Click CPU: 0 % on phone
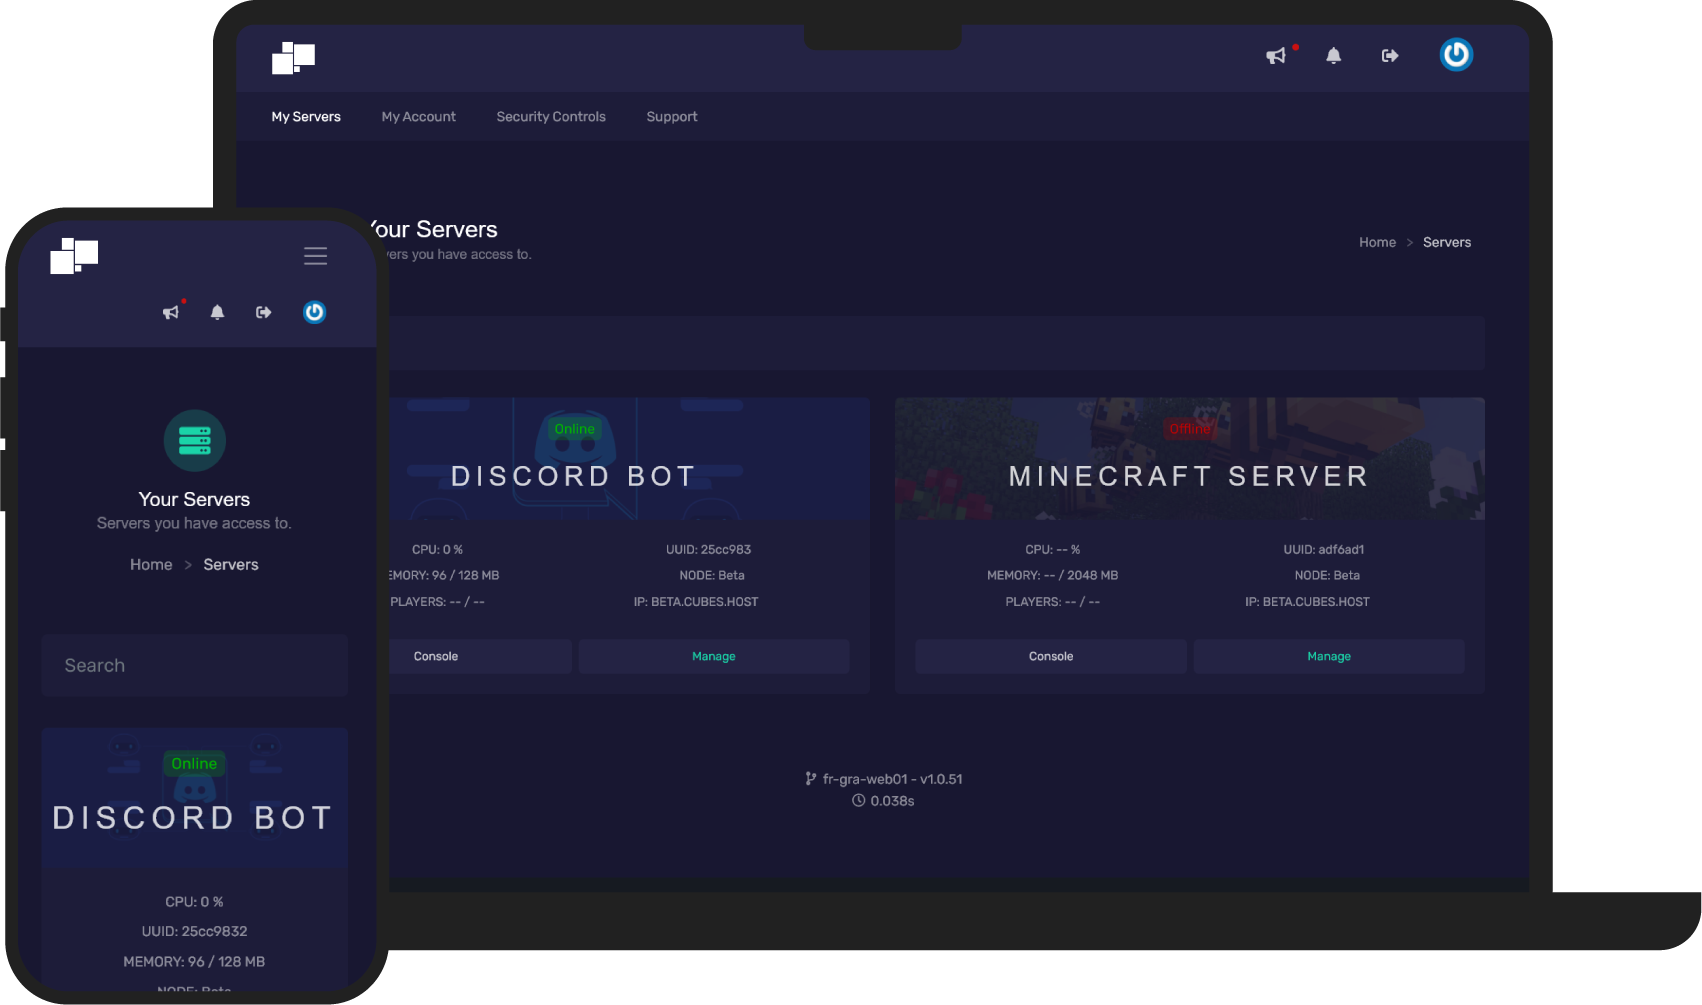Image resolution: width=1702 pixels, height=1005 pixels. 195,902
